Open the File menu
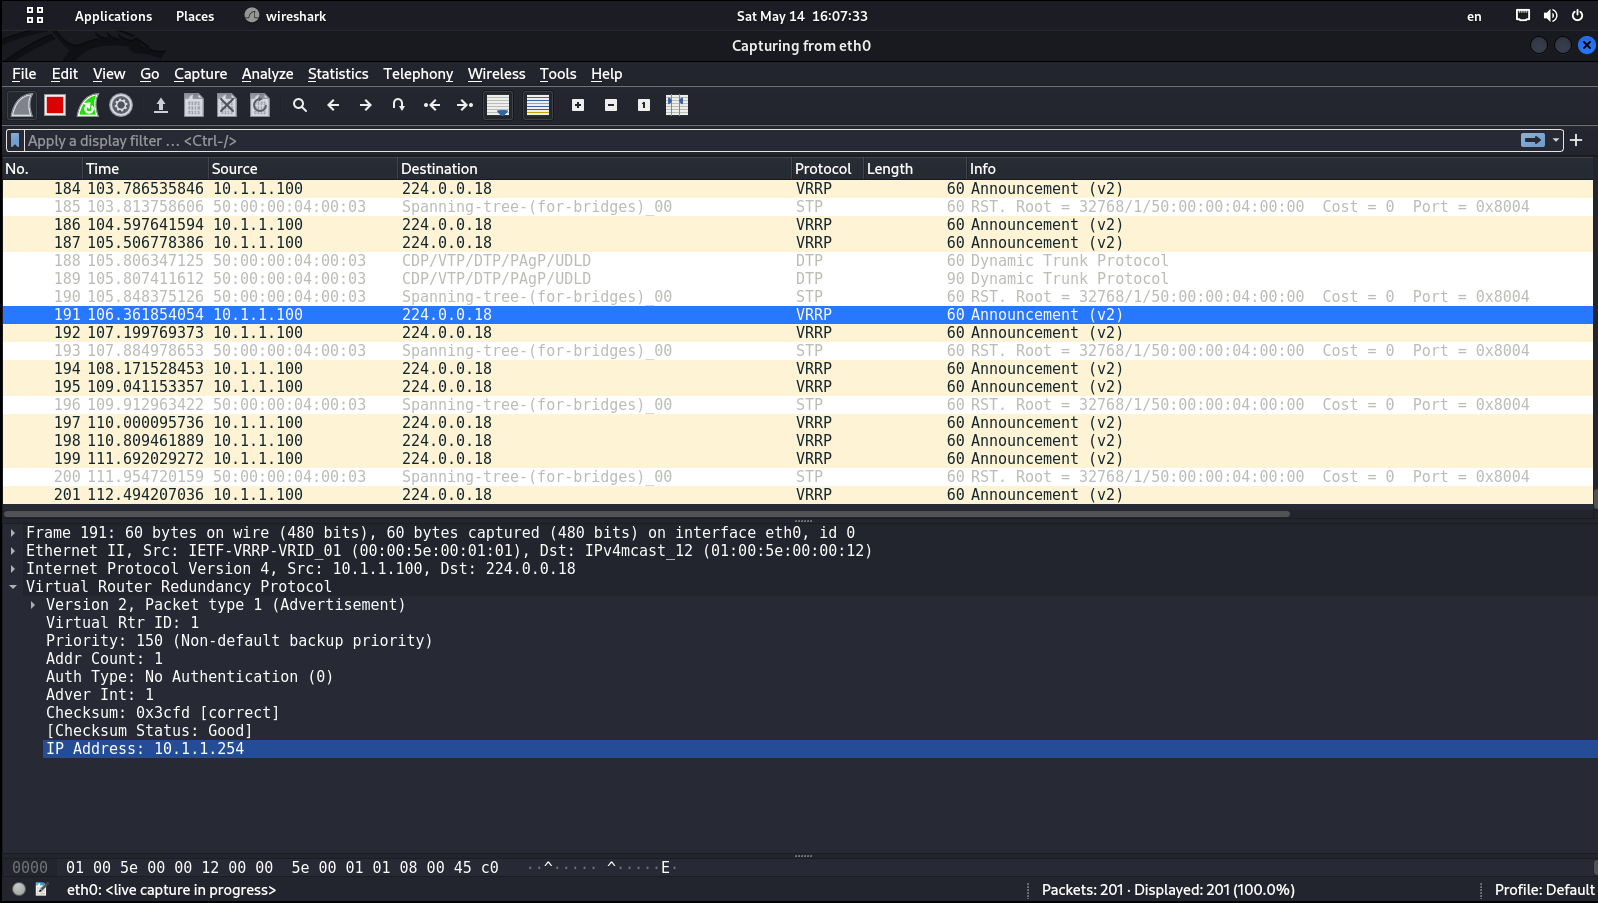Image resolution: width=1598 pixels, height=903 pixels. [x=24, y=74]
